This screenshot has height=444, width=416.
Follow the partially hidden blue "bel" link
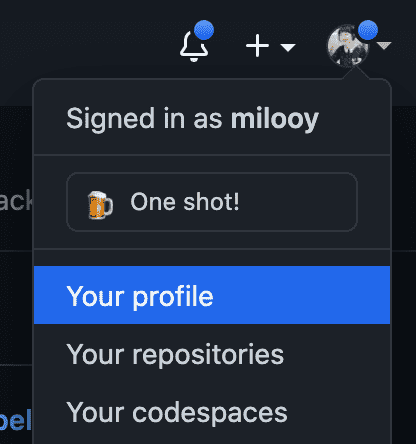pos(16,420)
